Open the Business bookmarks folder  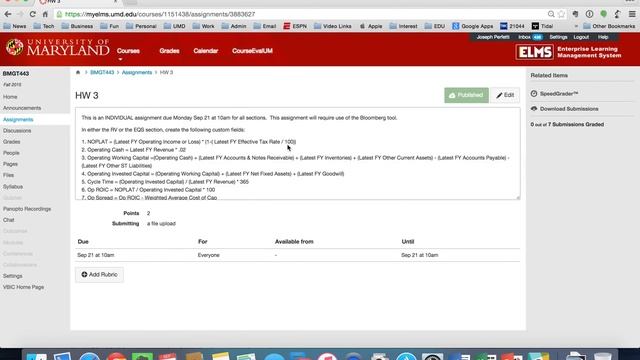(77, 26)
